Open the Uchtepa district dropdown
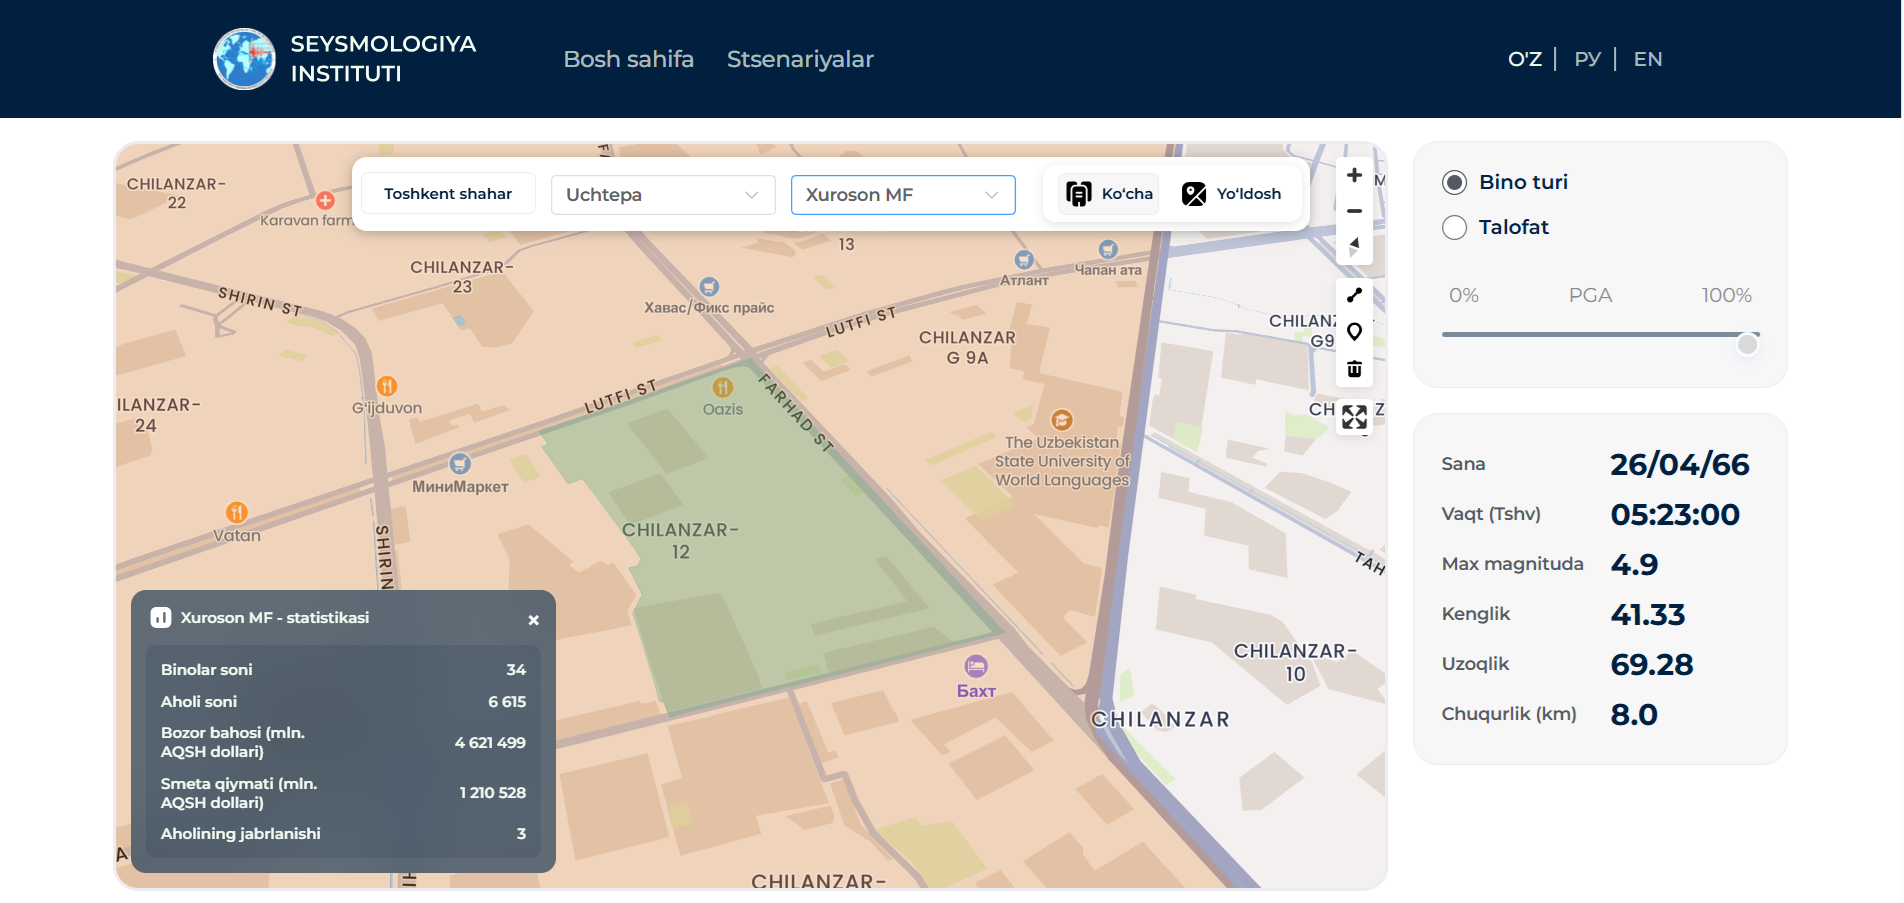Viewport: 1904px width, 903px height. (x=662, y=195)
